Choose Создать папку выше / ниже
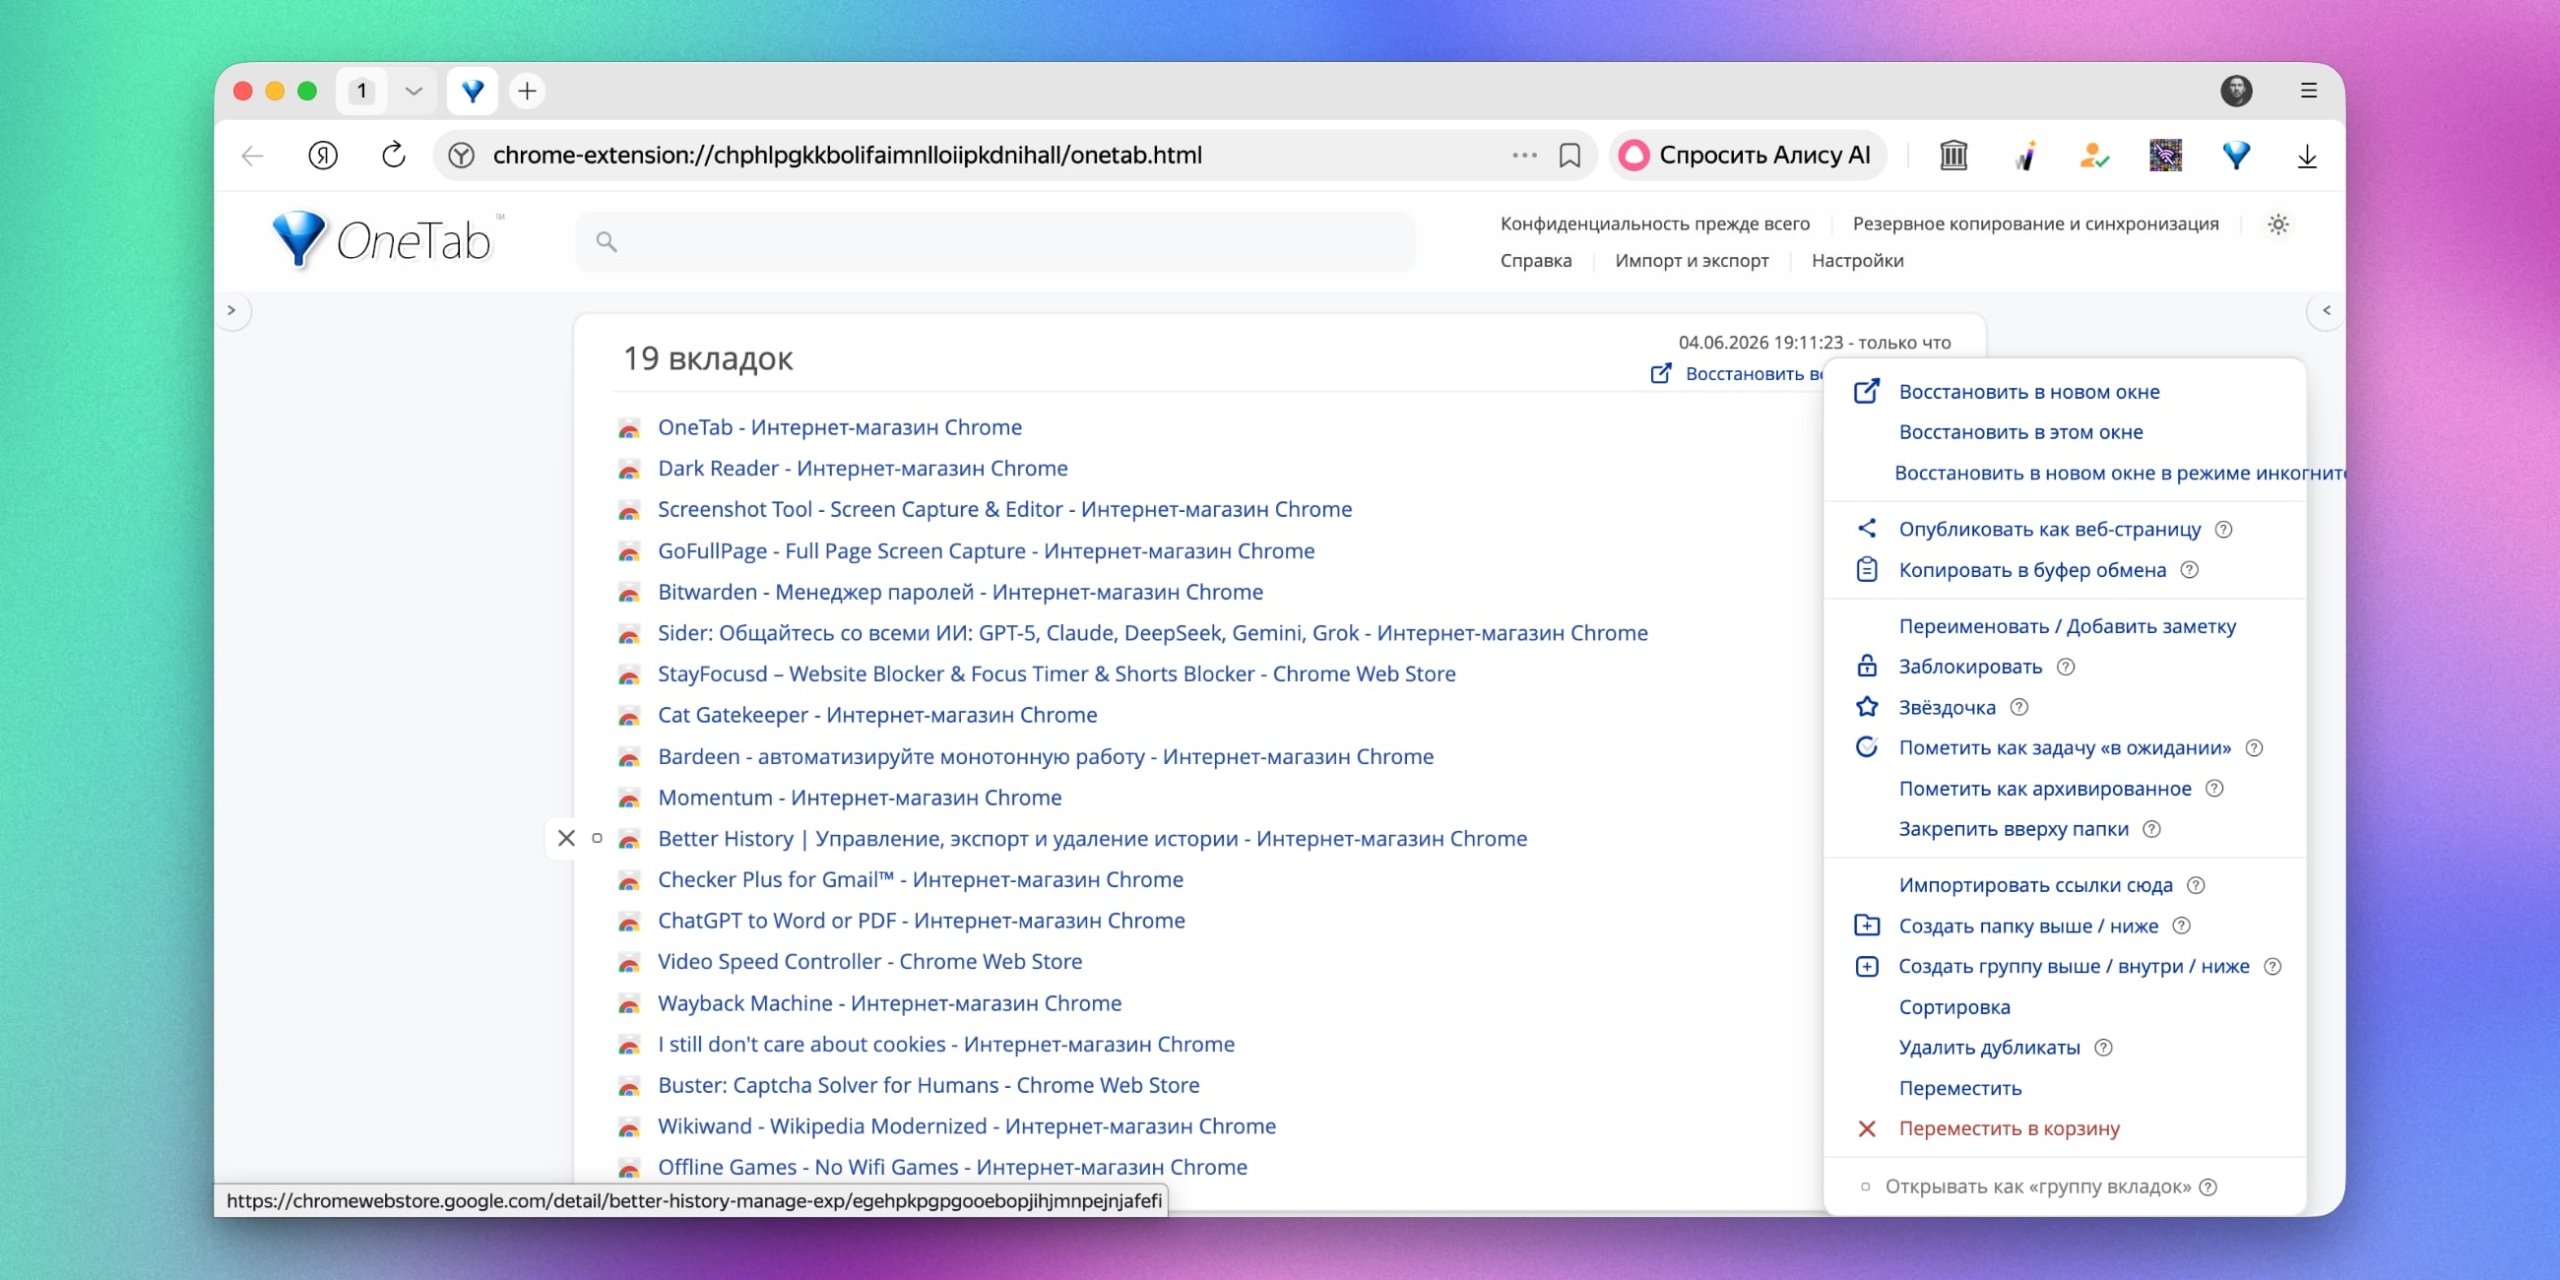The image size is (2560, 1280). pos(2028,926)
